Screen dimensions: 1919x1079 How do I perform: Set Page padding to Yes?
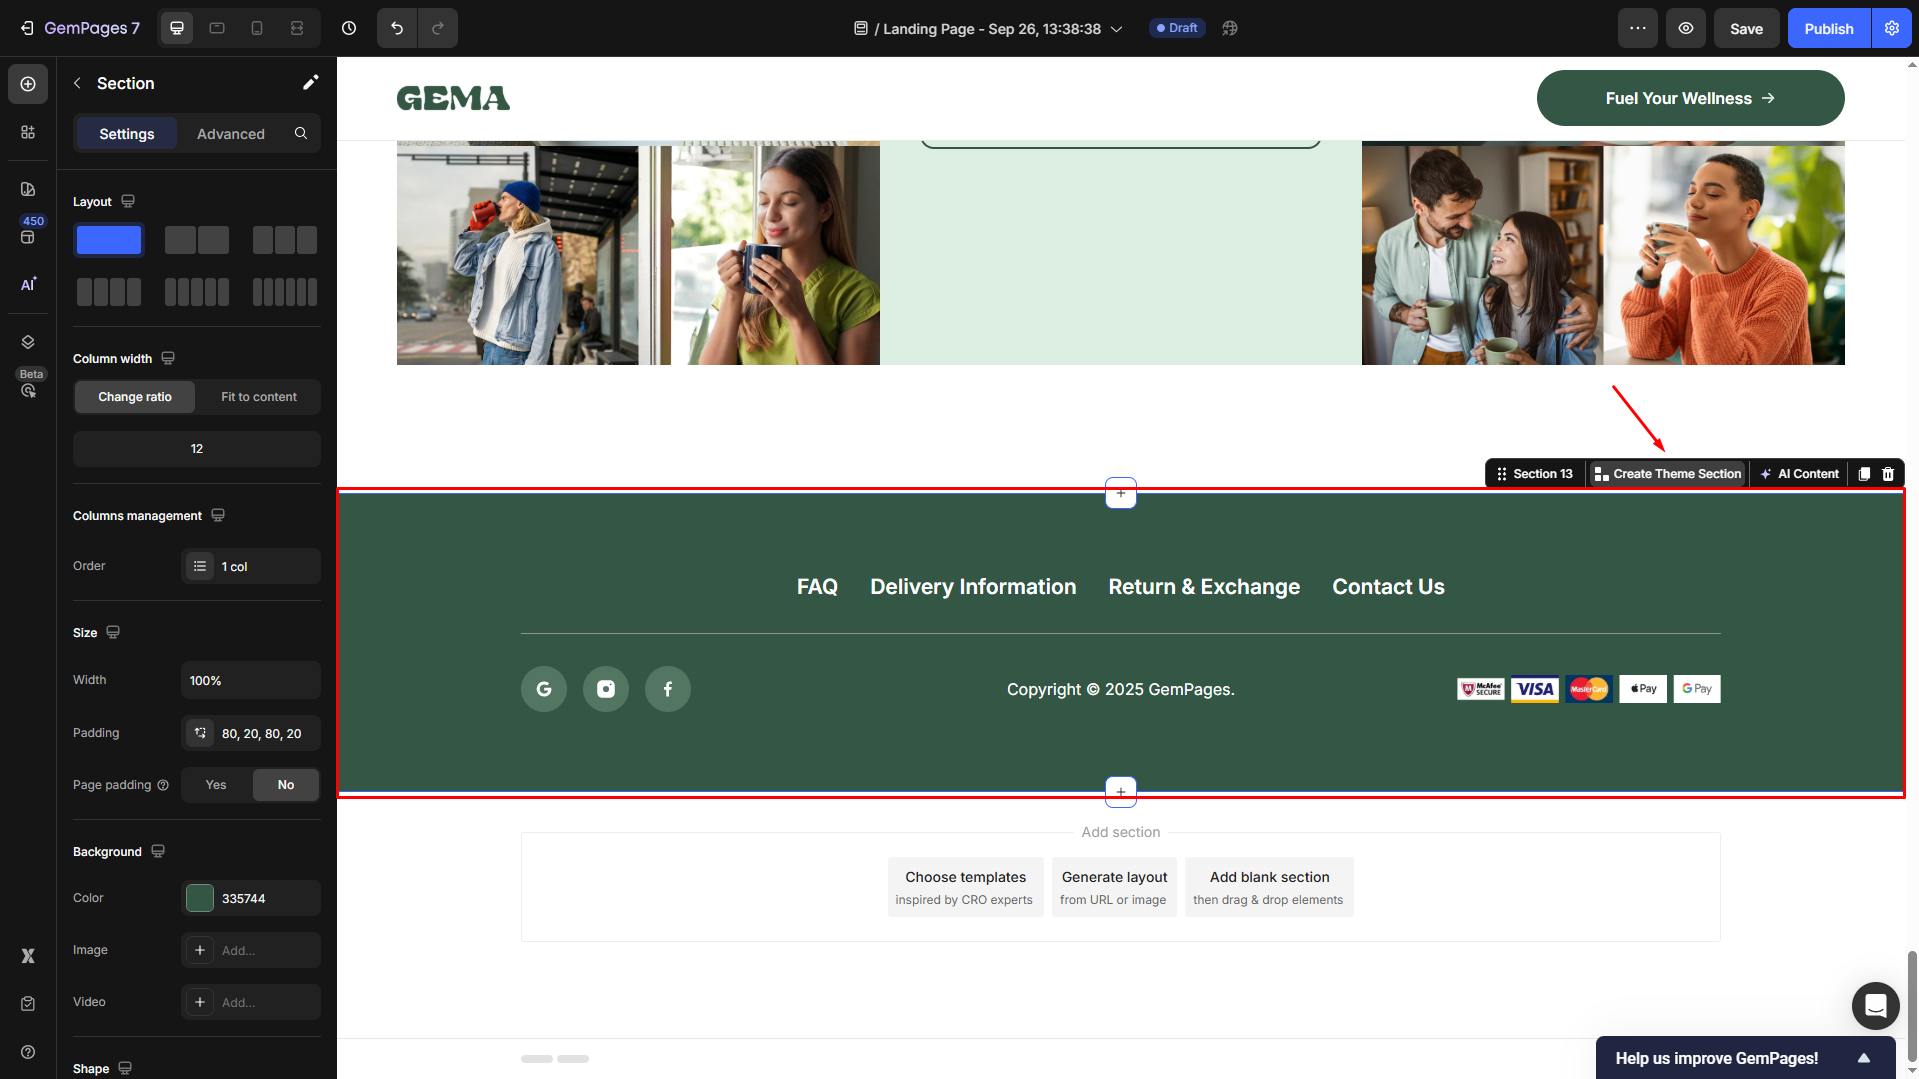pos(214,784)
